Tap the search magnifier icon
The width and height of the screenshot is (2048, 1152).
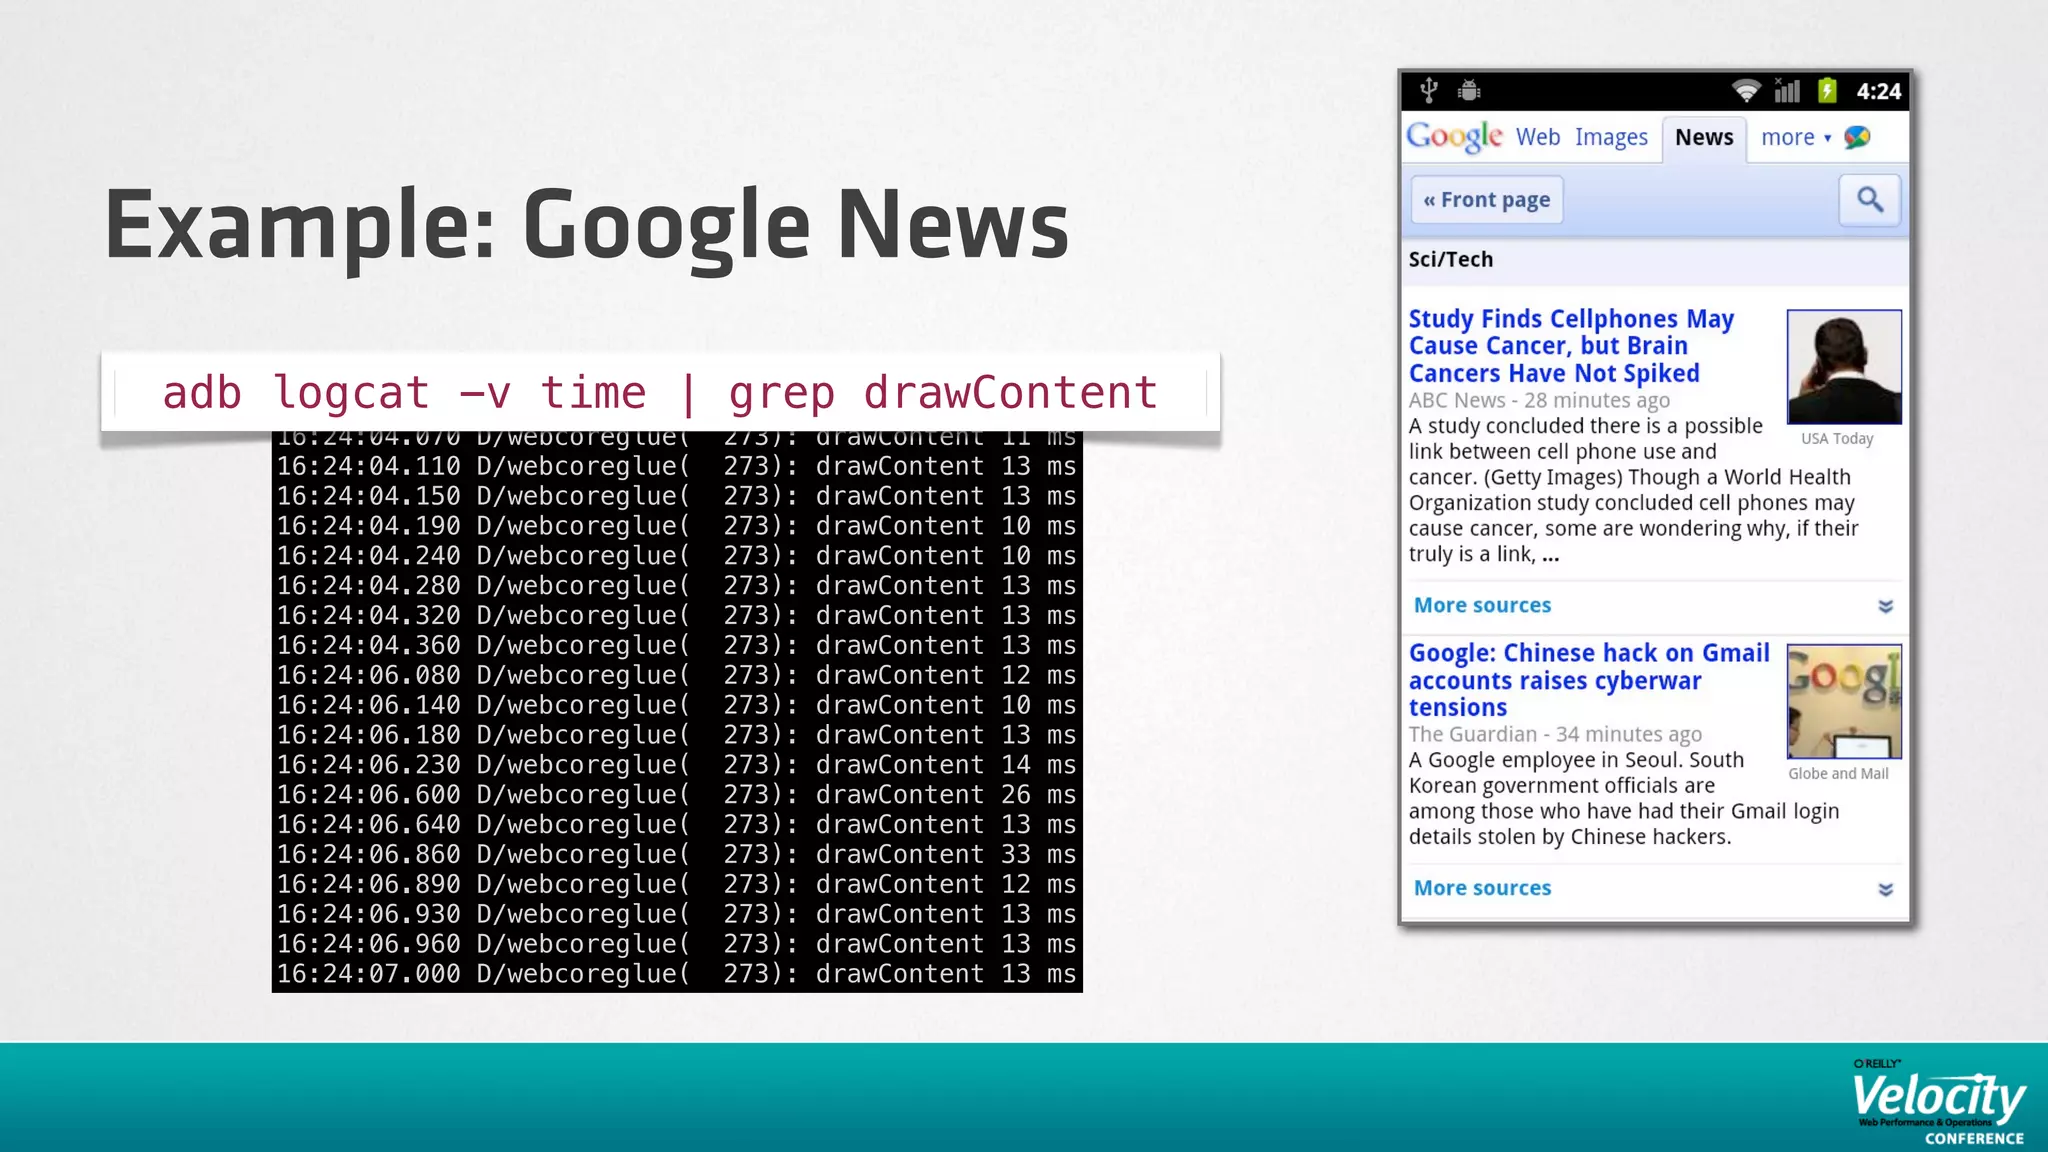[x=1869, y=200]
